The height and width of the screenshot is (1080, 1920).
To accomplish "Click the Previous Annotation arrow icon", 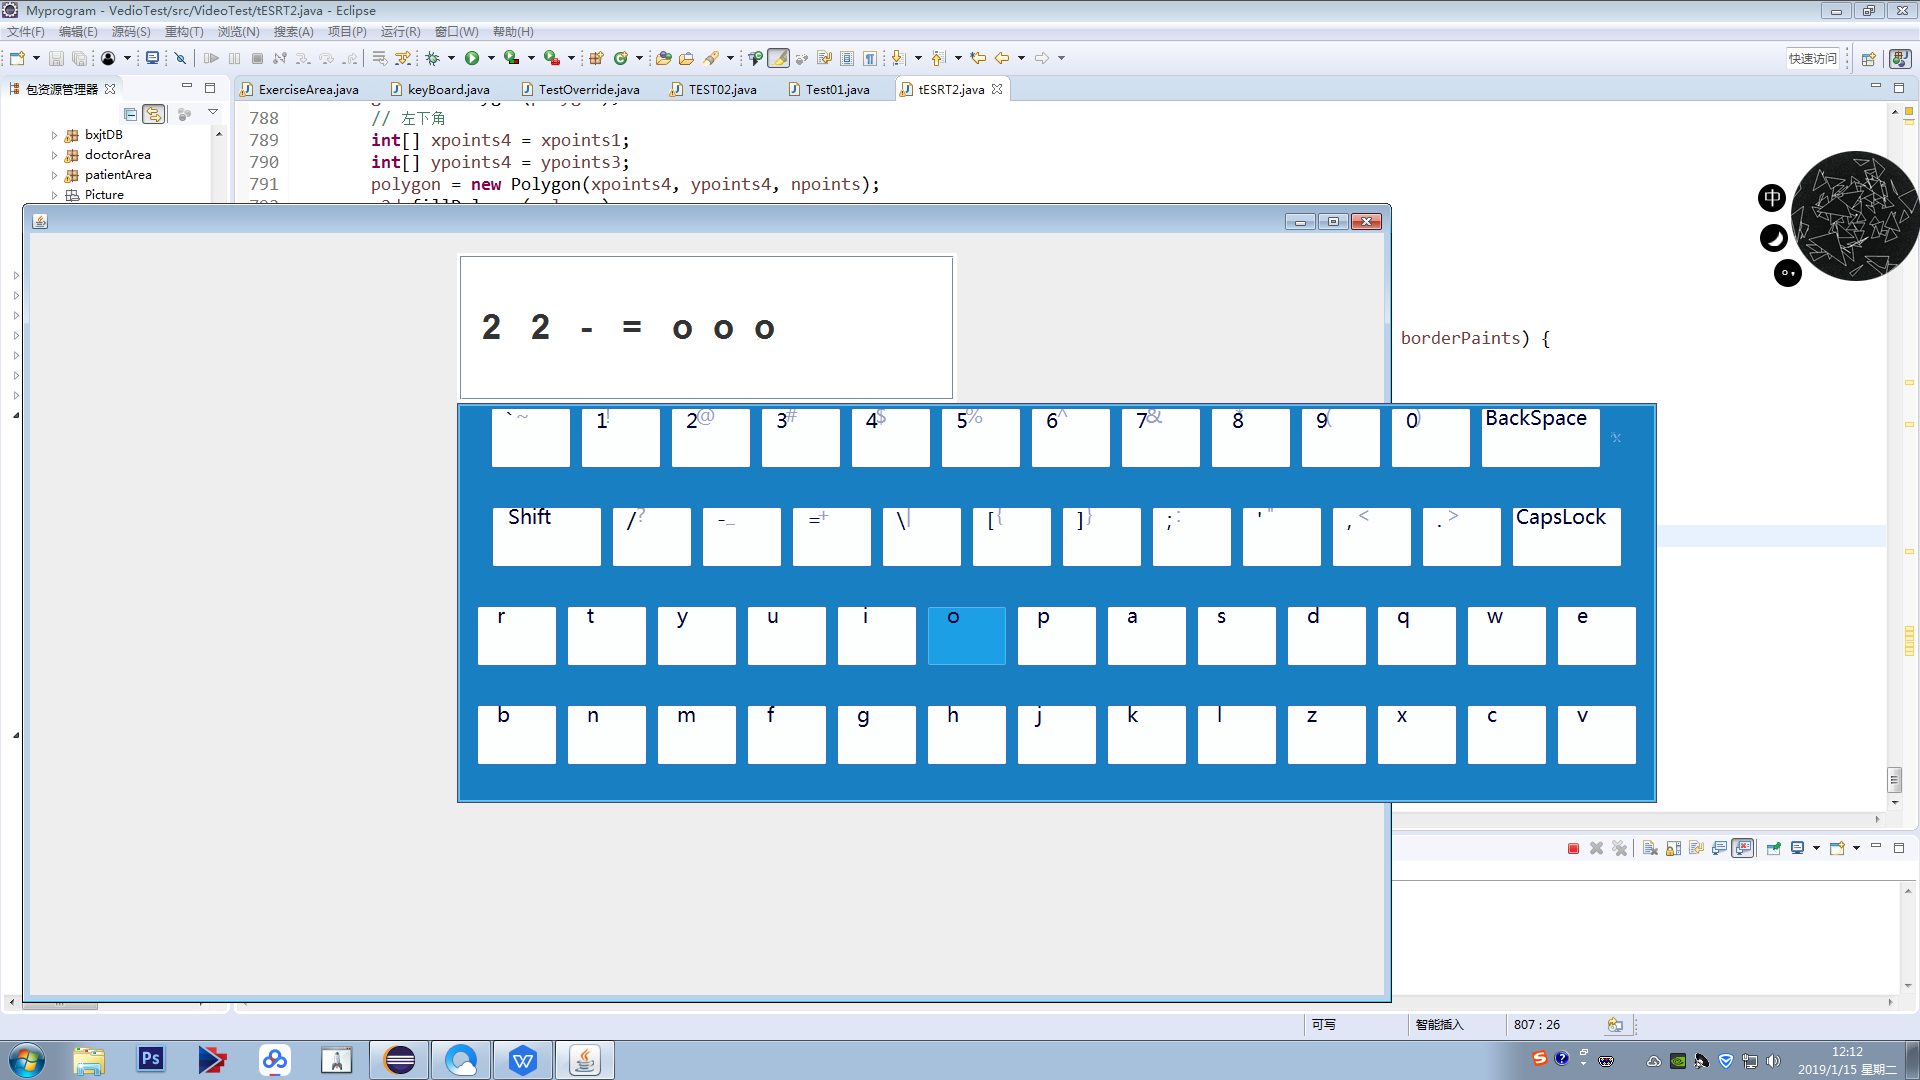I will pos(938,58).
